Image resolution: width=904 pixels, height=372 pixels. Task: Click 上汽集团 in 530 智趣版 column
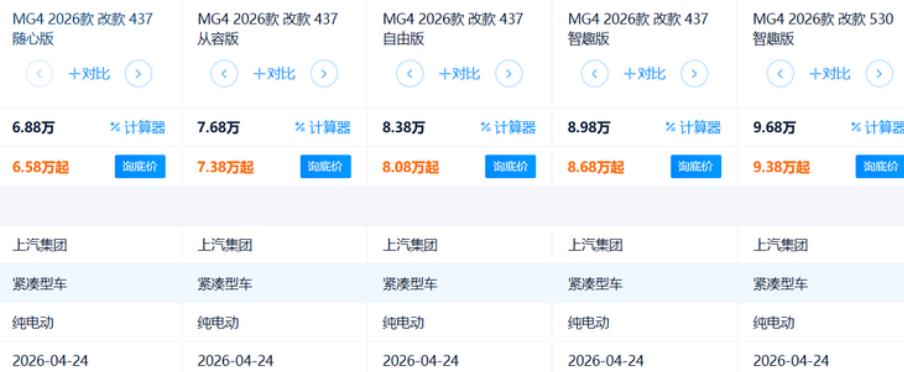[x=781, y=245]
